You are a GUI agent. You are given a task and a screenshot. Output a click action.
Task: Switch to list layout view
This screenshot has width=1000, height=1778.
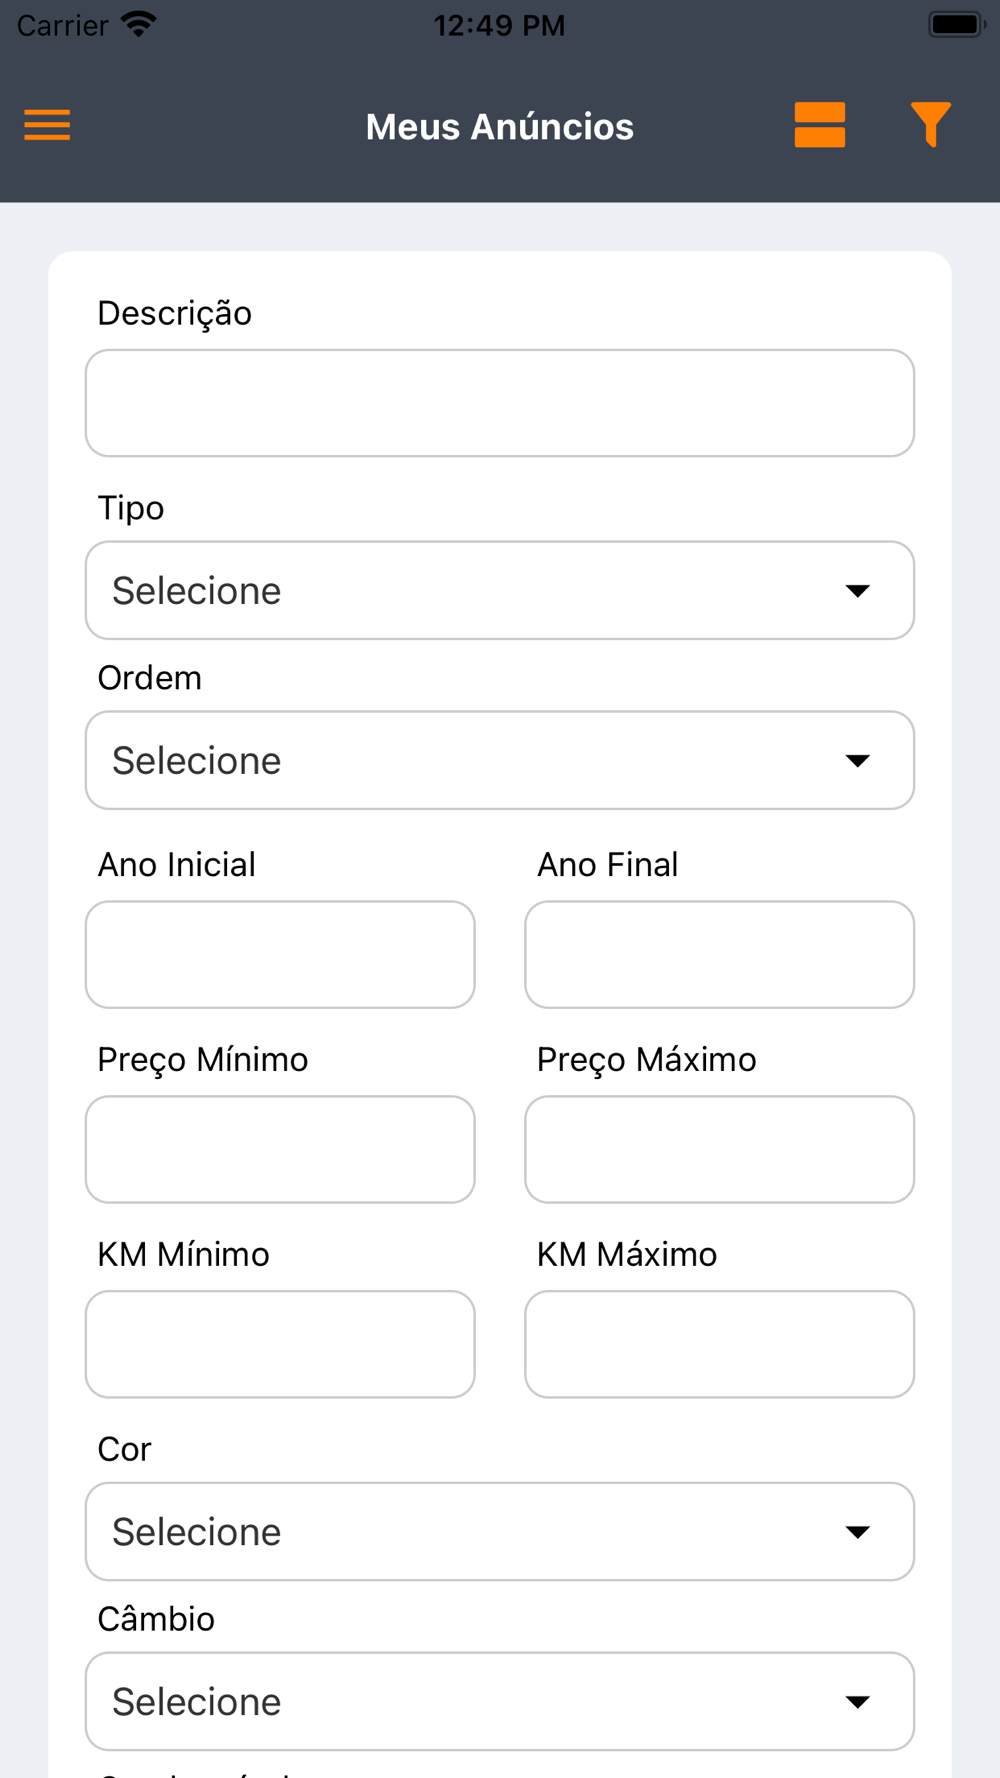click(x=820, y=125)
